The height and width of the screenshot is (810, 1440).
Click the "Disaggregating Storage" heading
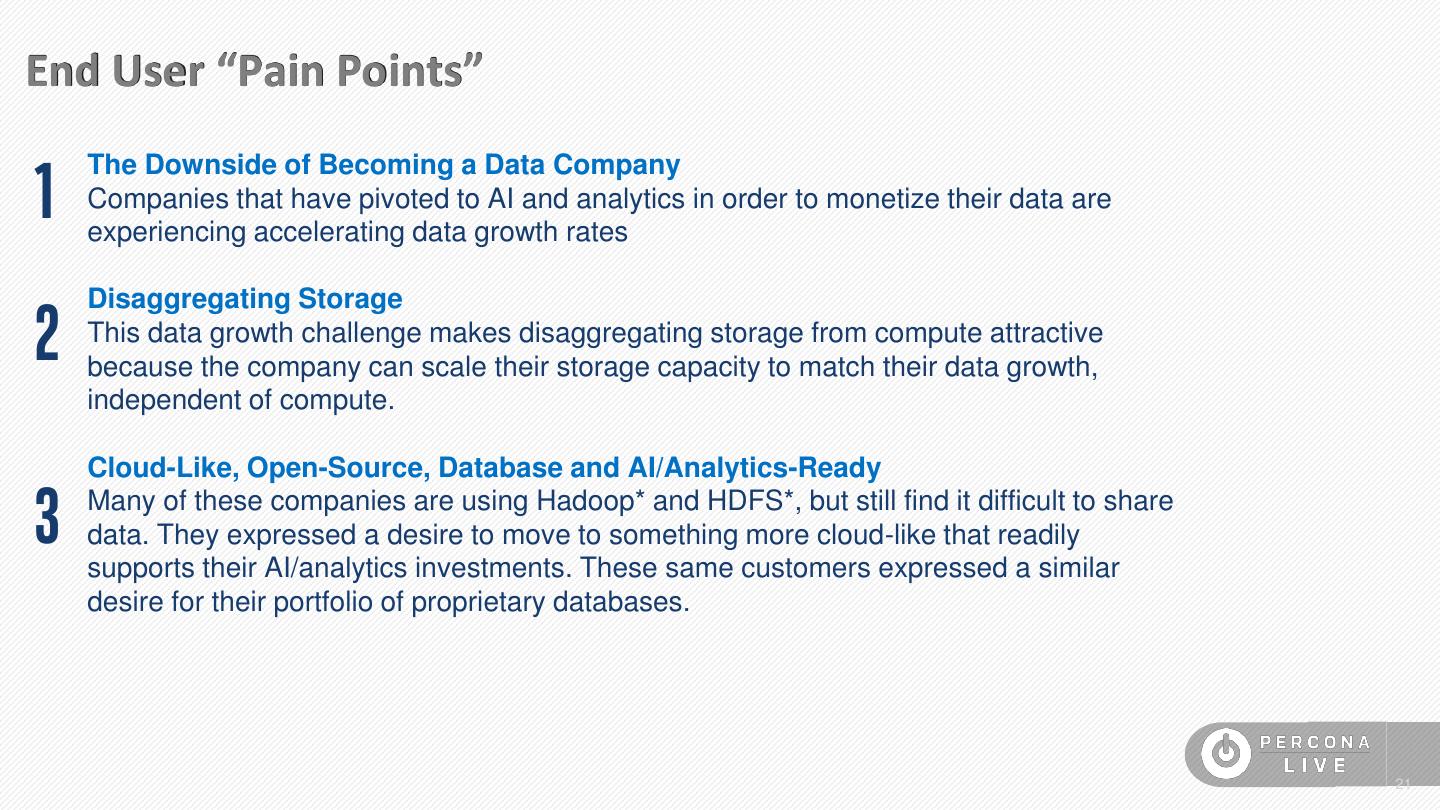click(x=245, y=299)
